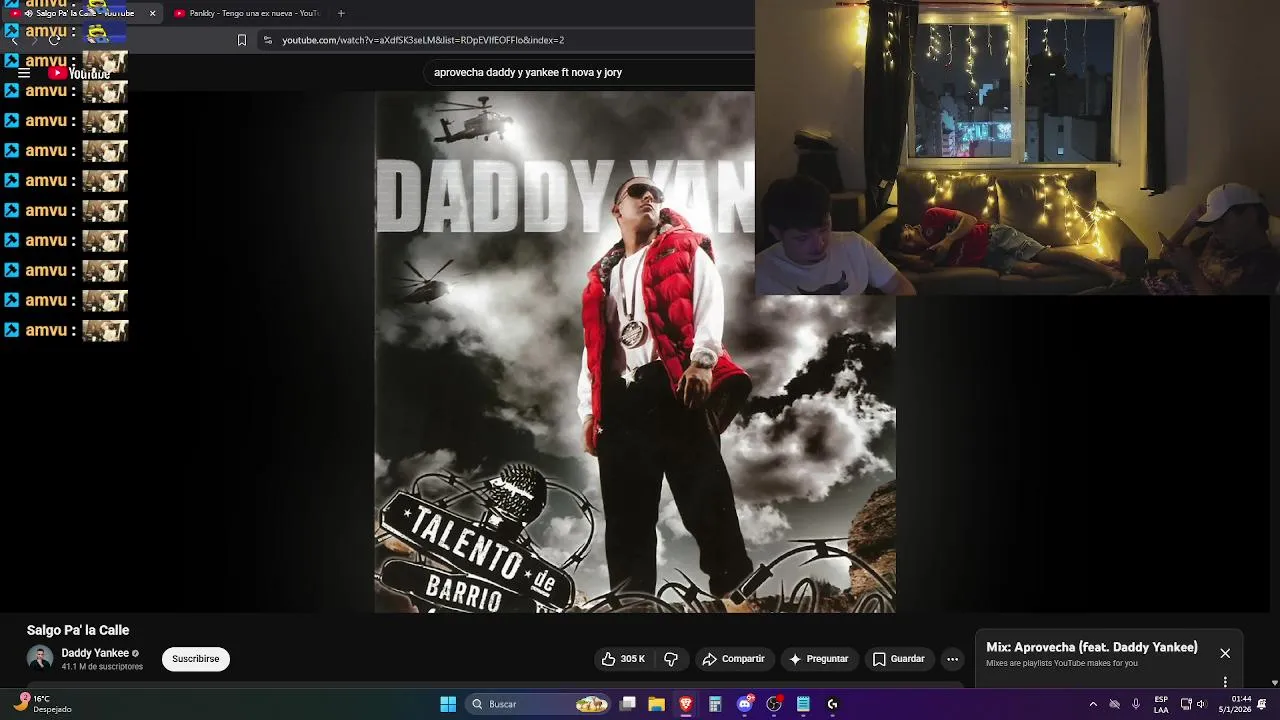Open Discord from the taskbar

[744, 704]
